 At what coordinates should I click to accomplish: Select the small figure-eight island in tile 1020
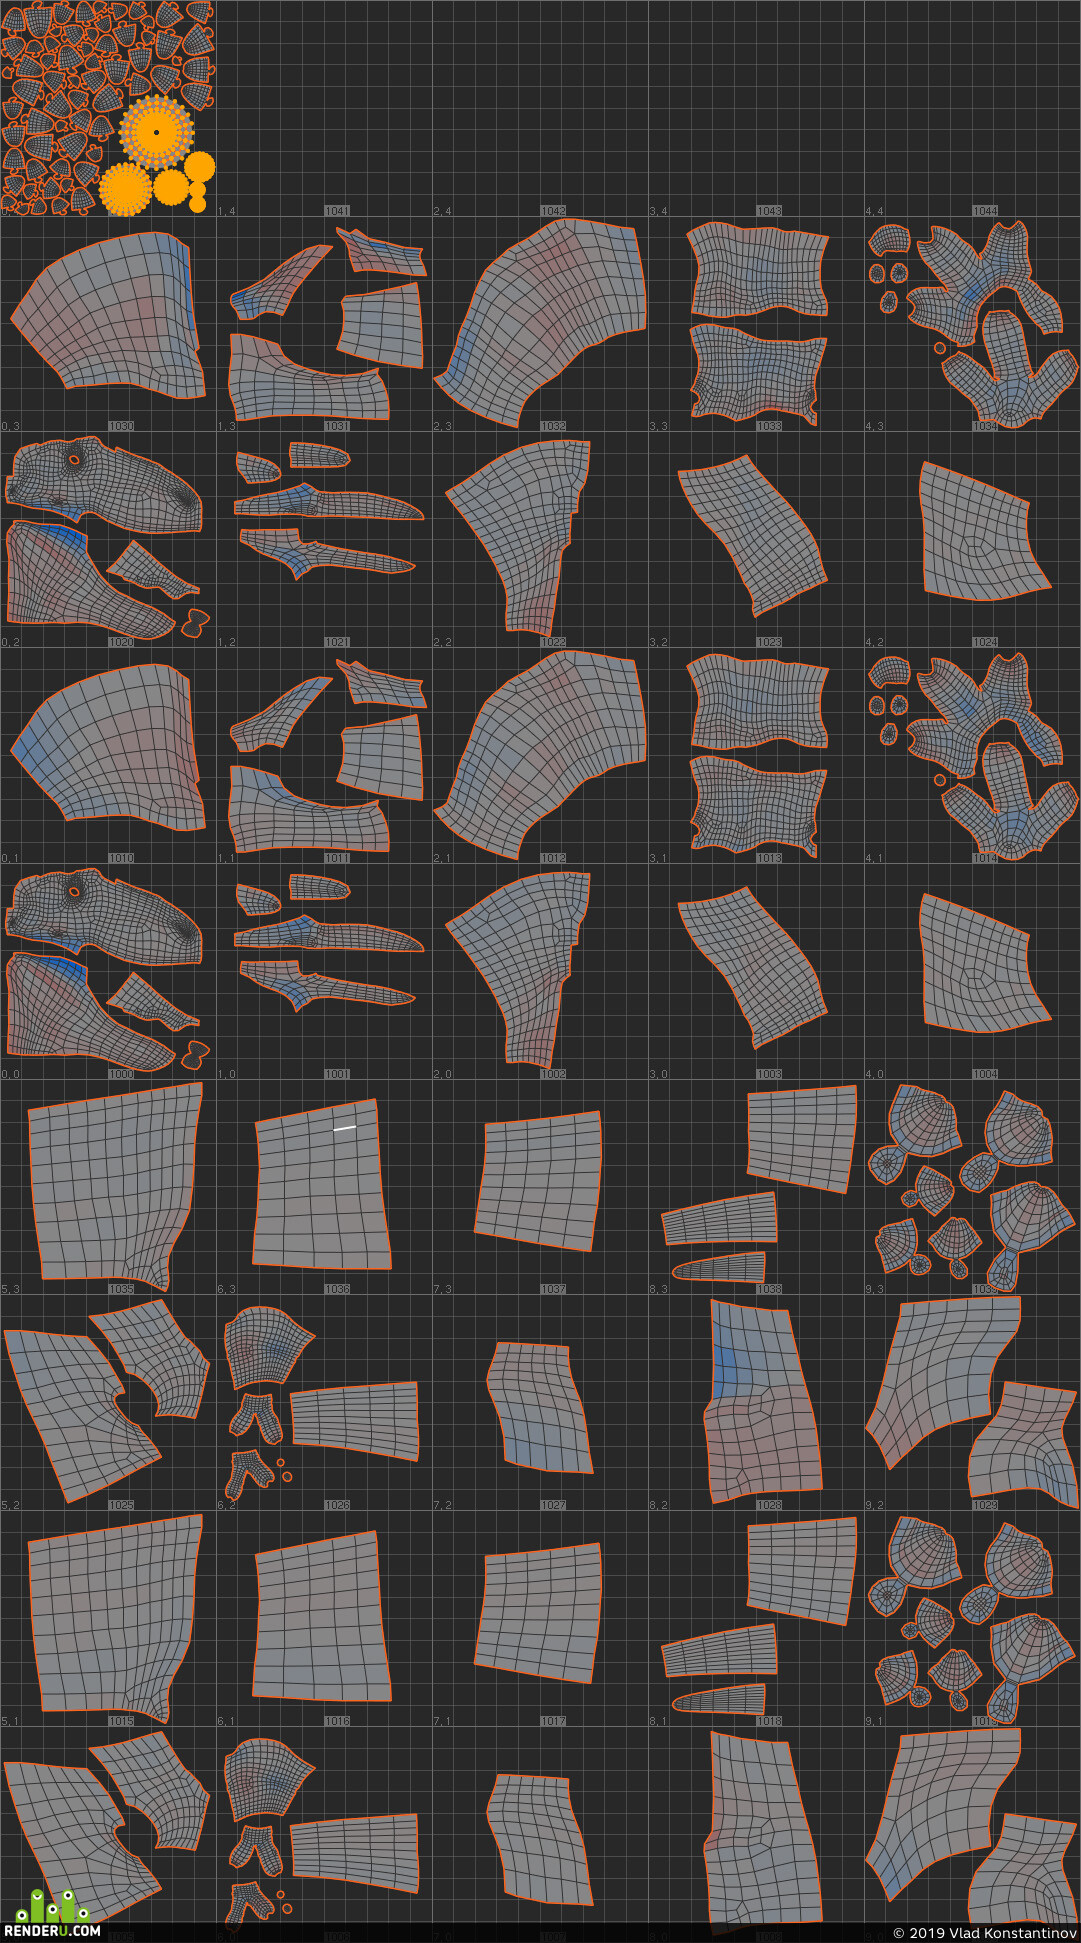[195, 623]
